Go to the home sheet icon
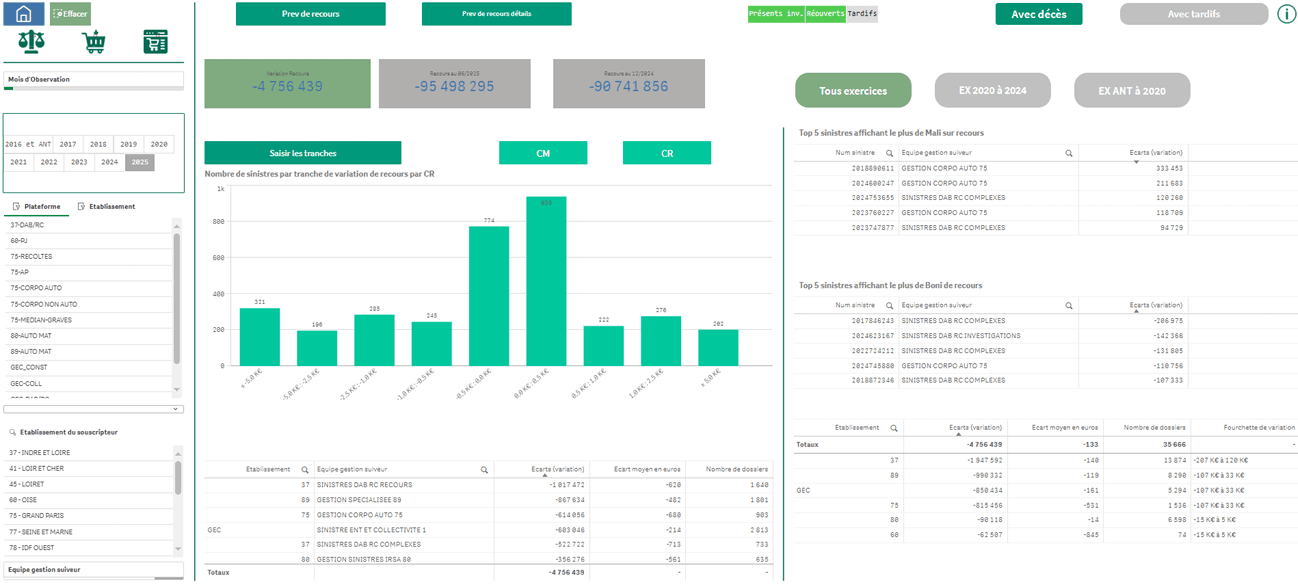Screen dimensions: 1298x586 click(25, 14)
